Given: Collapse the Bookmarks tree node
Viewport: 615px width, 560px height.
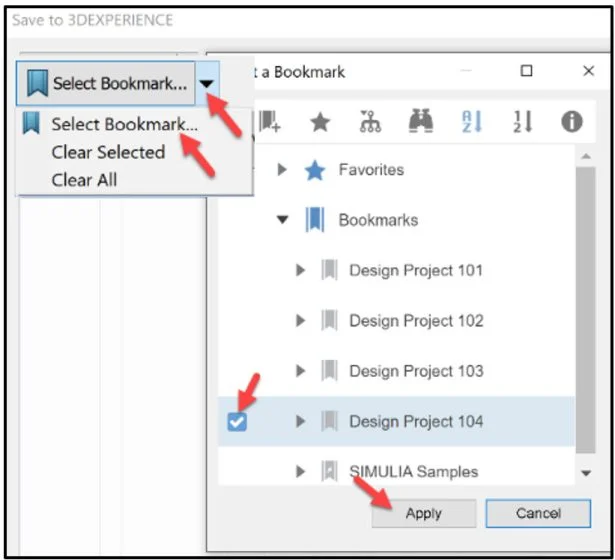Looking at the screenshot, I should (x=283, y=220).
